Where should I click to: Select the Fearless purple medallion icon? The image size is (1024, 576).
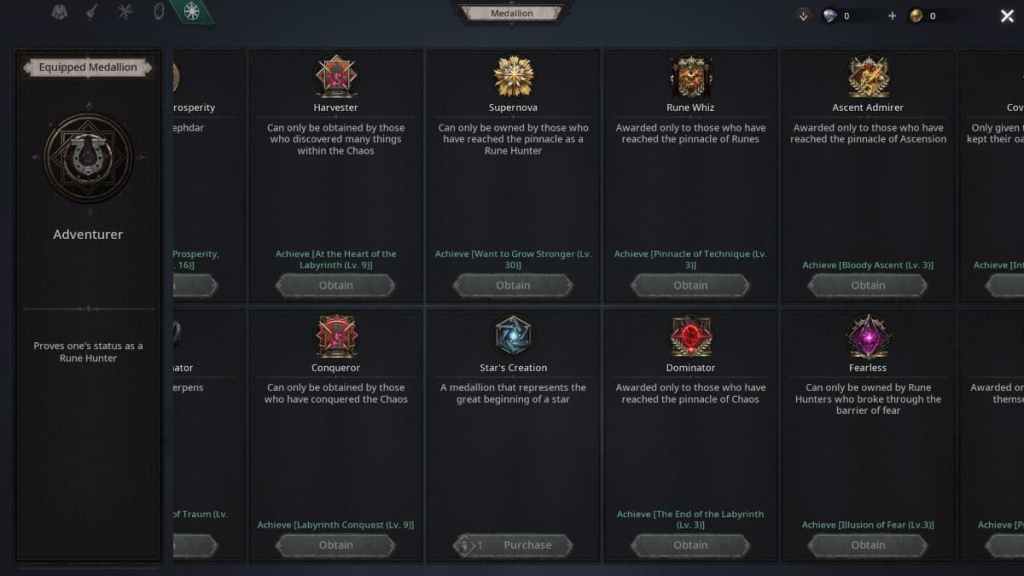(x=868, y=336)
